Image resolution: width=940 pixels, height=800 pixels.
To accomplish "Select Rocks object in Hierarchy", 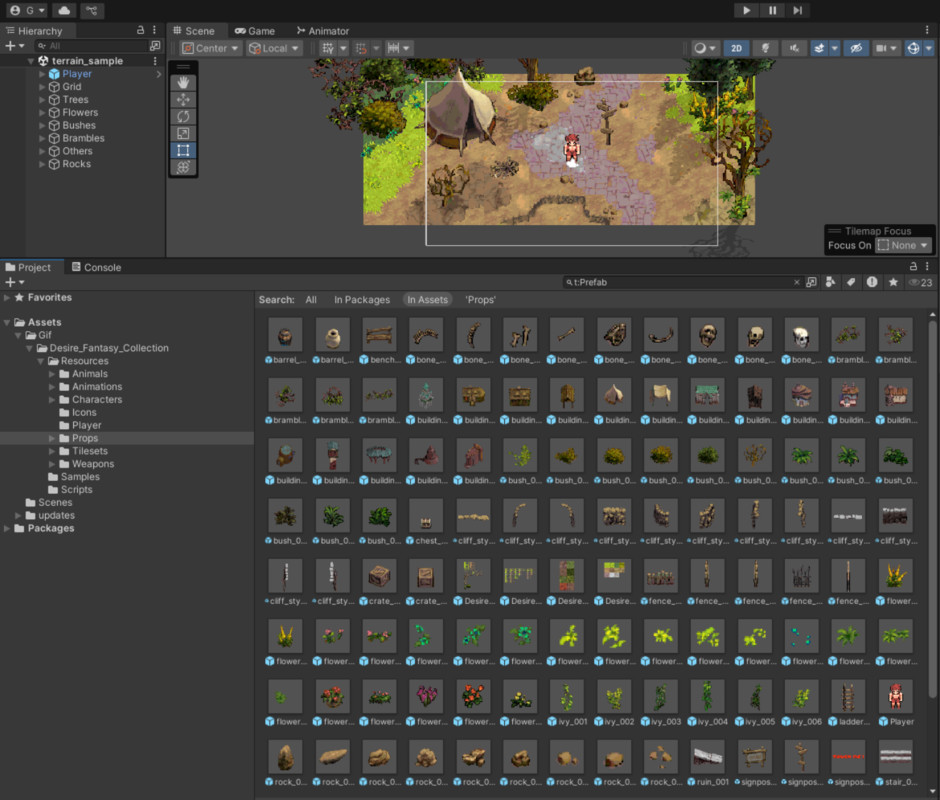I will [x=76, y=164].
